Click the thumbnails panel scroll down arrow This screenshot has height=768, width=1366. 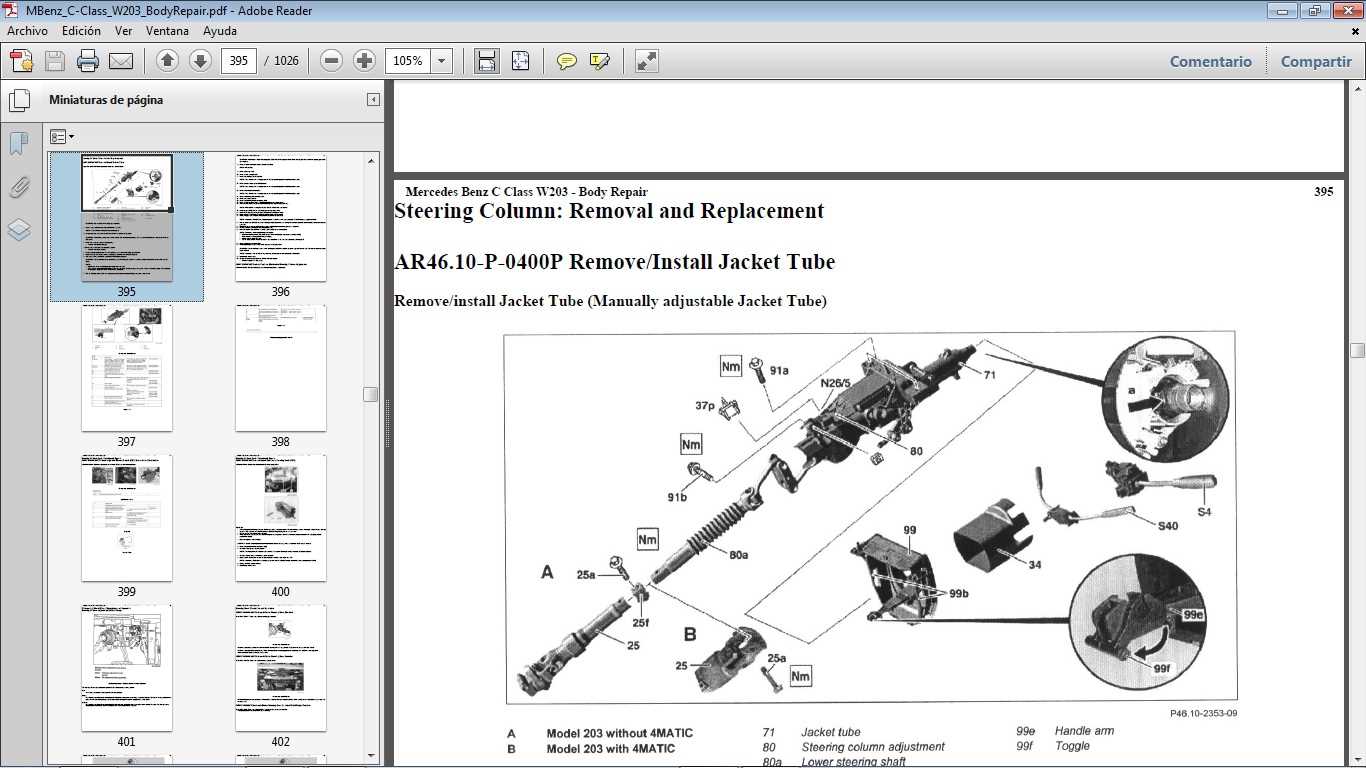click(371, 756)
